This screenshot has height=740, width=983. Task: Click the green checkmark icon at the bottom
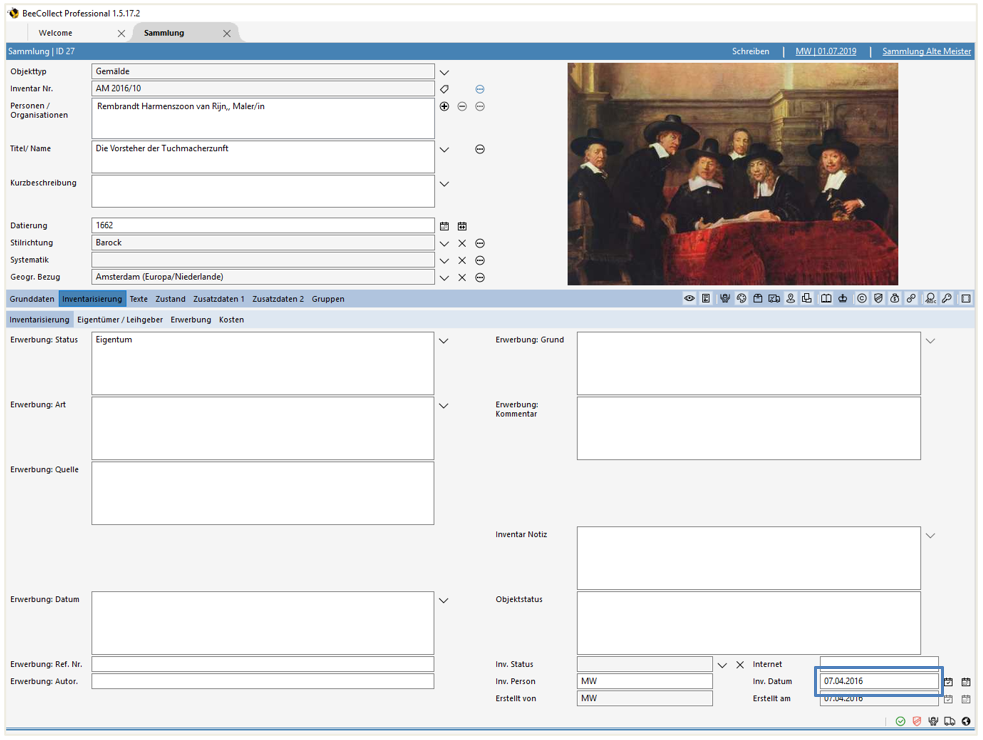900,721
